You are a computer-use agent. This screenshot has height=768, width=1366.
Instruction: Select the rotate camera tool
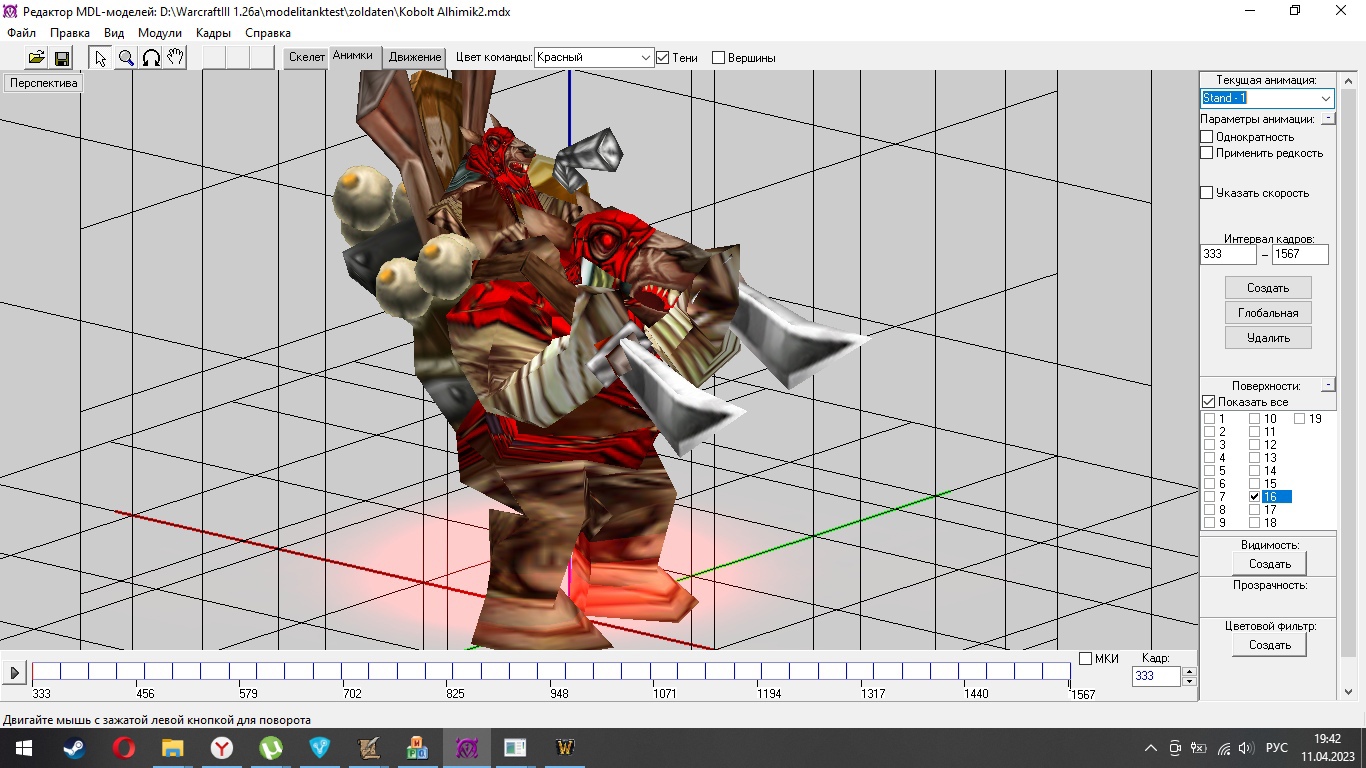(x=151, y=58)
